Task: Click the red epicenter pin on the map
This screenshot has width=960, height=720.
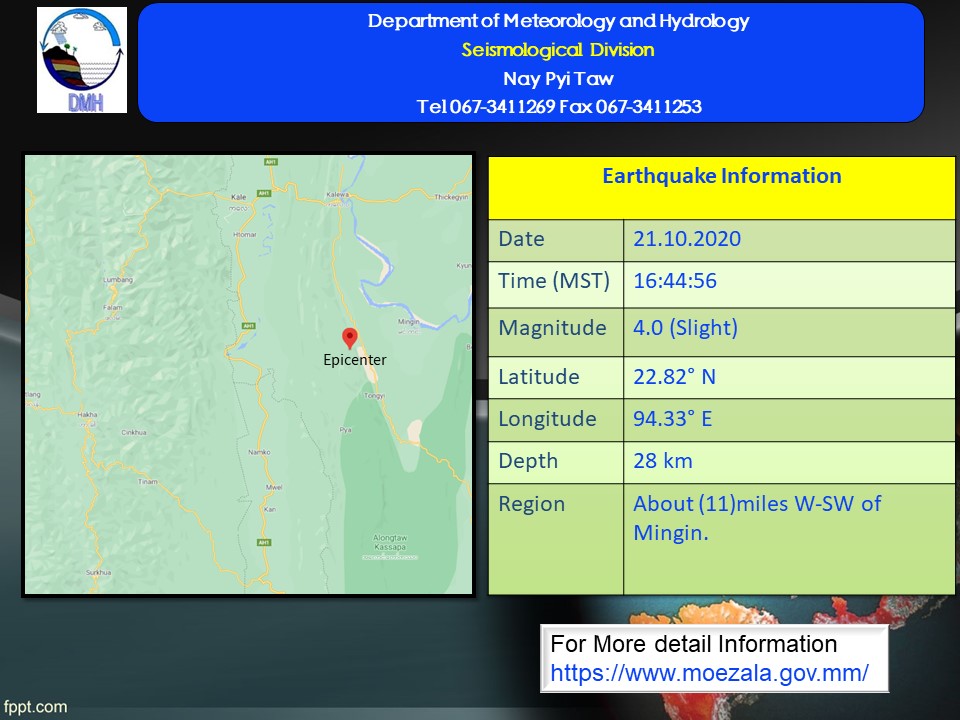Action: tap(349, 338)
